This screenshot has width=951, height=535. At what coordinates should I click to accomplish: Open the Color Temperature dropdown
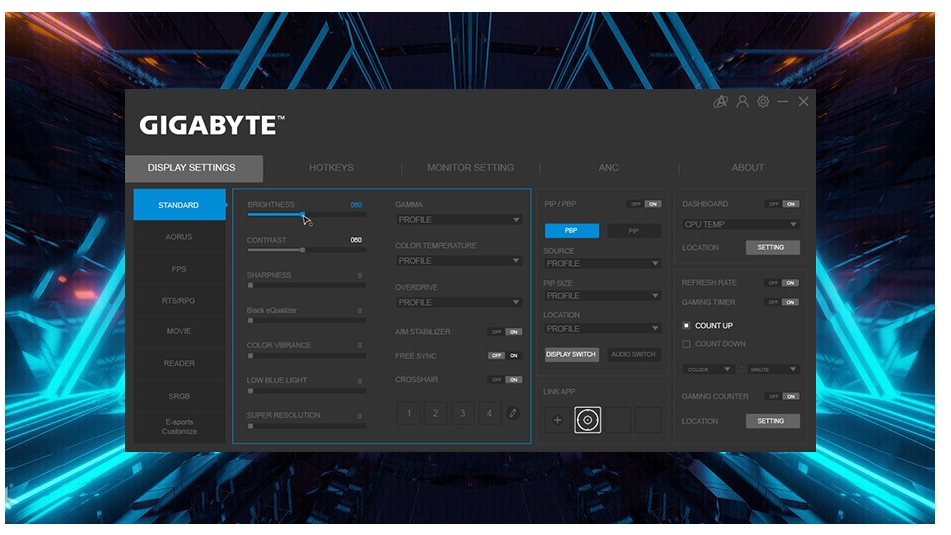459,261
